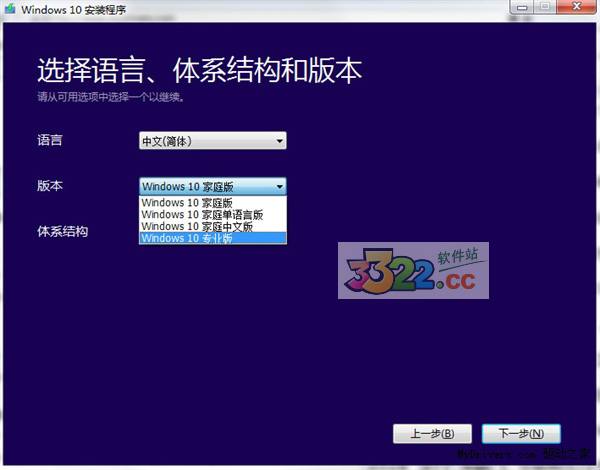Choose Windows 10 家庭单语言版 option

[213, 214]
